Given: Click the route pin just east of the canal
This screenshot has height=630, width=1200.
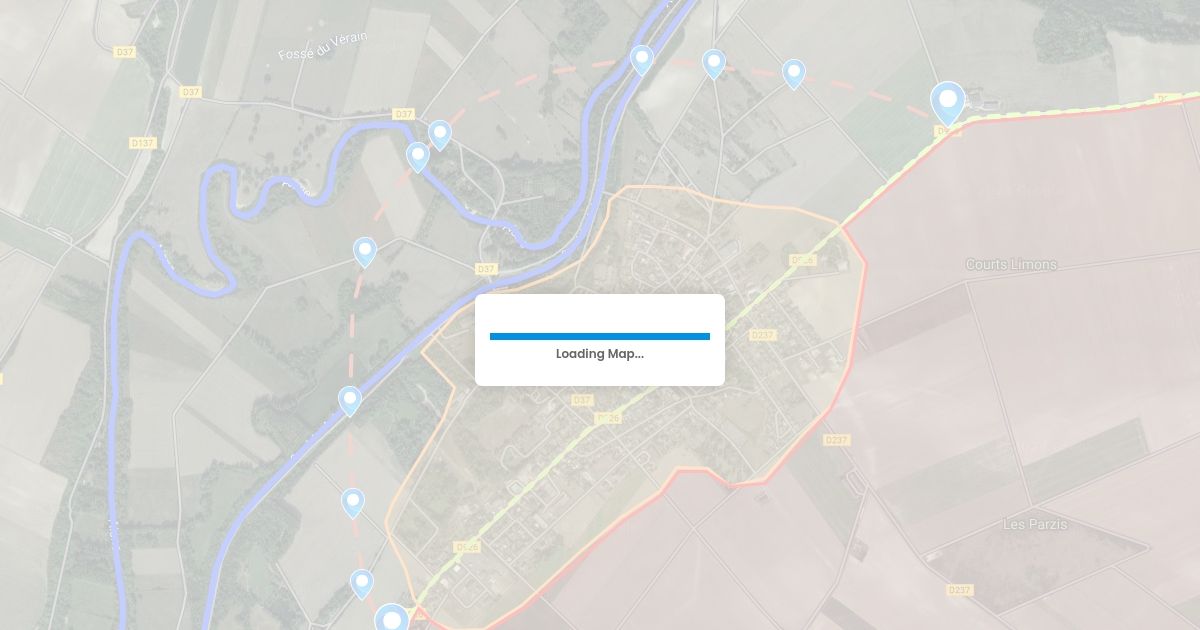Looking at the screenshot, I should pos(713,64).
